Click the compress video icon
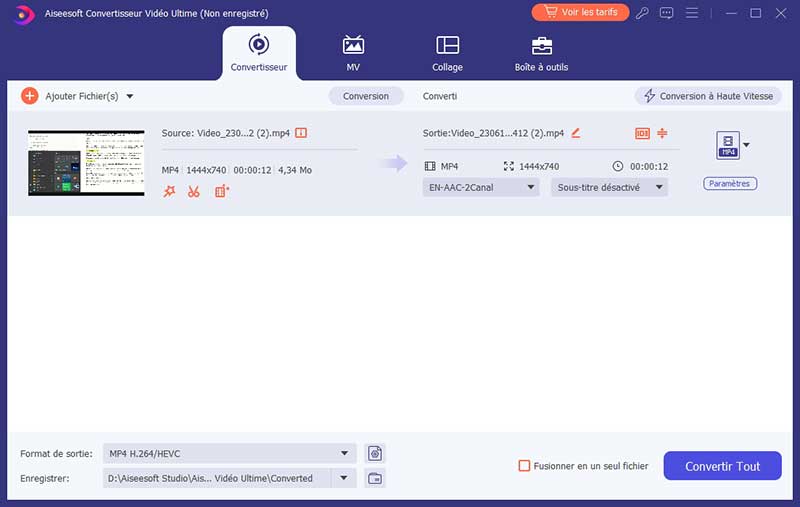800x507 pixels. [662, 133]
